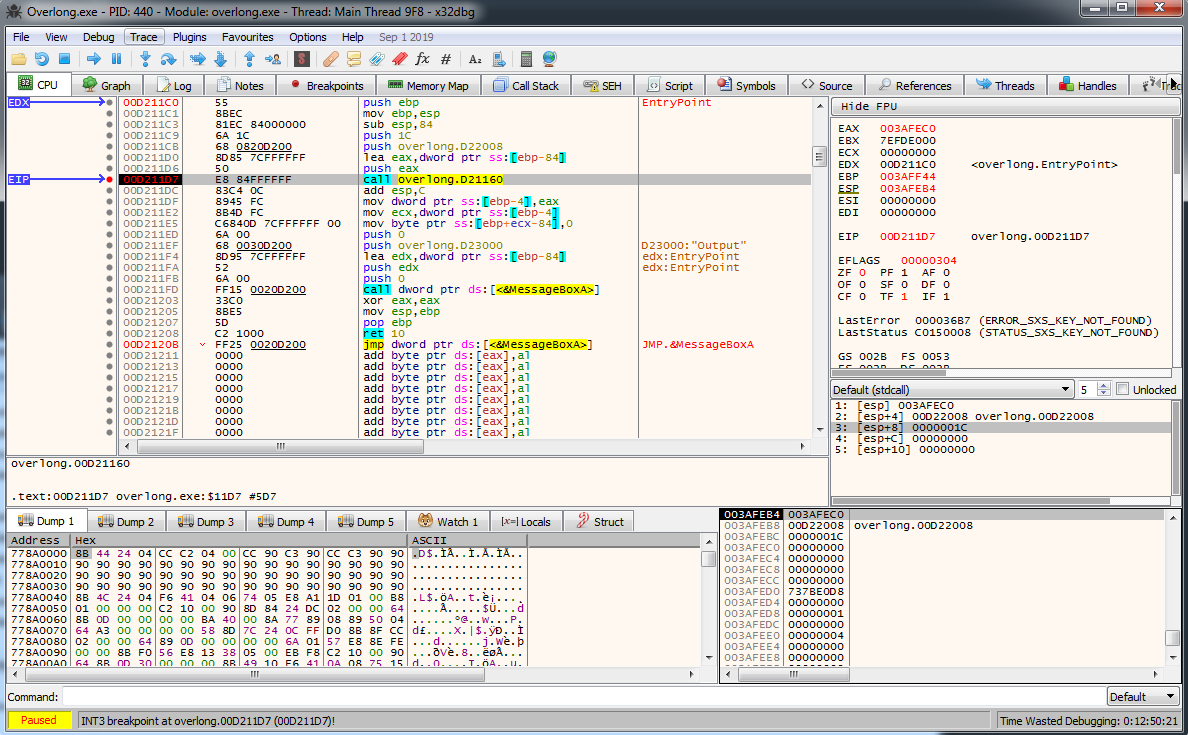Go to the Symbols tab
This screenshot has height=735, width=1188.
(746, 86)
